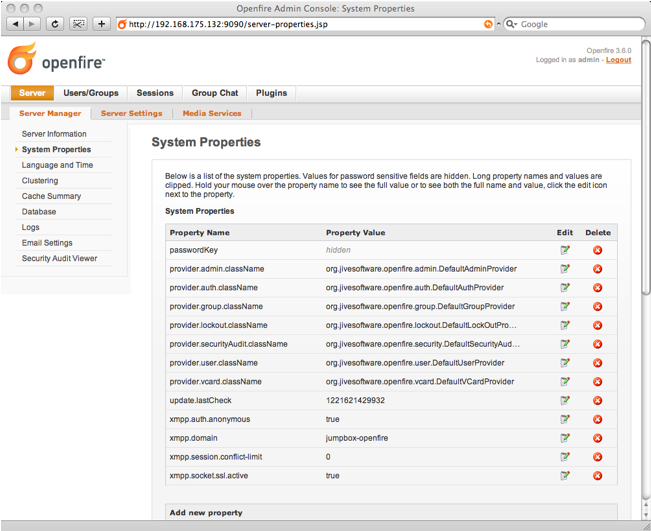Image resolution: width=651 pixels, height=531 pixels.
Task: Edit xmpp.domain property
Action: click(565, 438)
